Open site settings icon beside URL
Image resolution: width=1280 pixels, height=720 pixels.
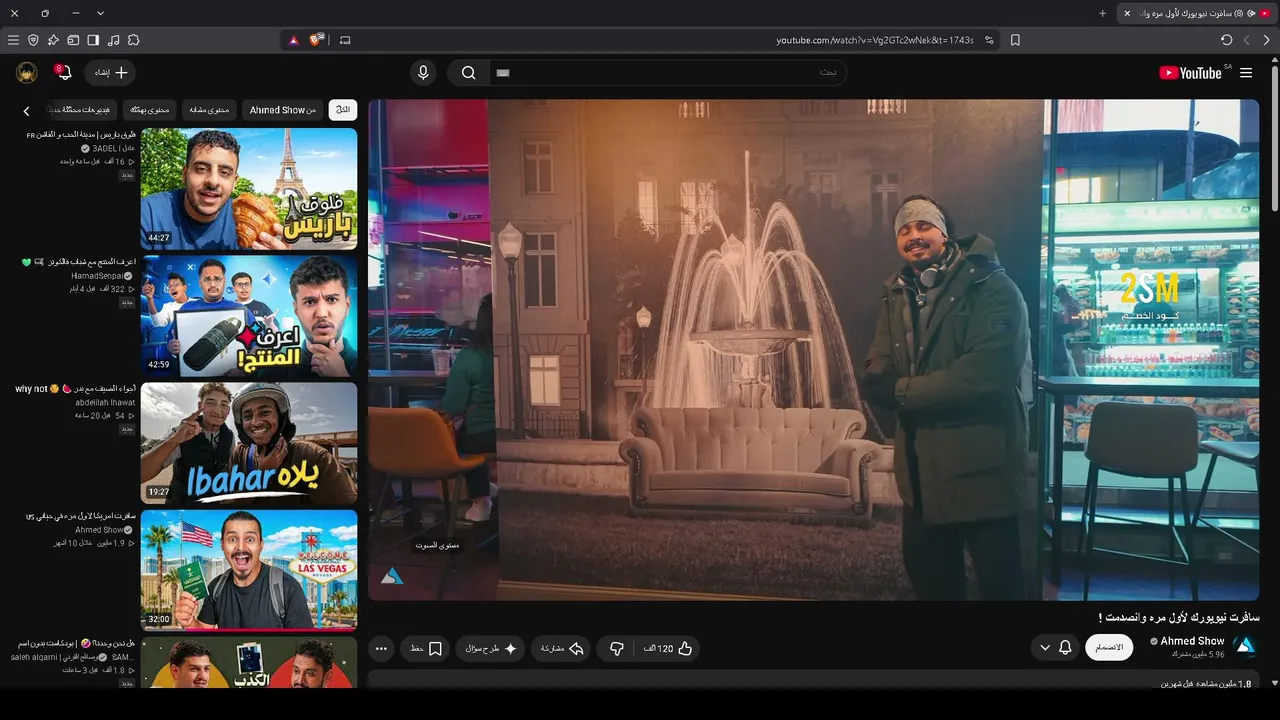tap(989, 40)
